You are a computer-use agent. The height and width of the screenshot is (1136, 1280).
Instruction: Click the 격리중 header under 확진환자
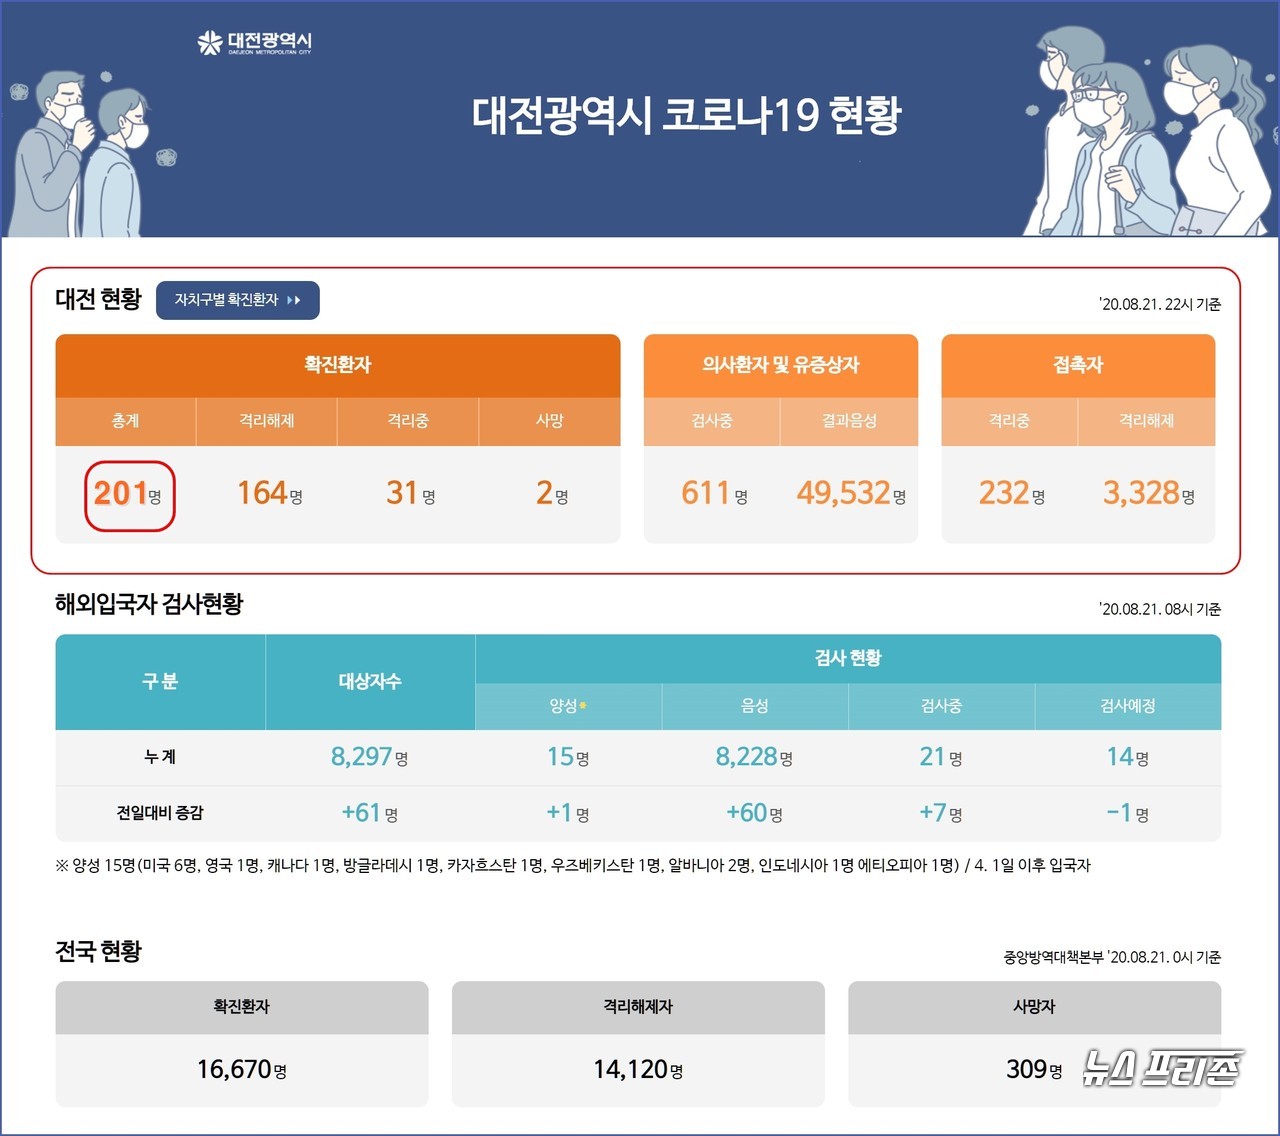click(408, 421)
